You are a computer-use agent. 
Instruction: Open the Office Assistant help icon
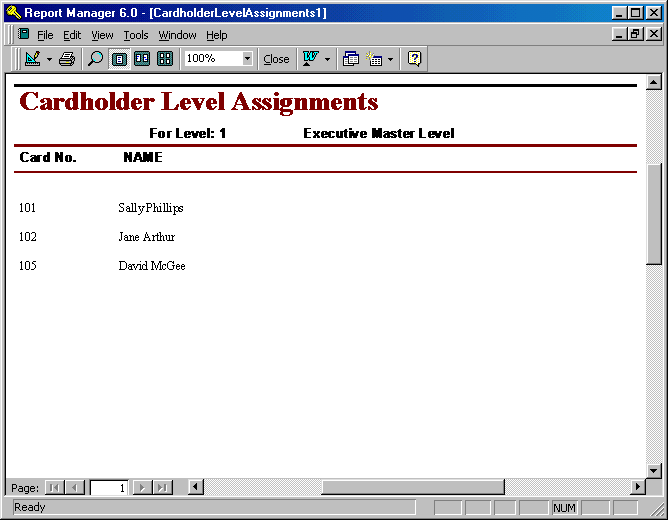415,59
